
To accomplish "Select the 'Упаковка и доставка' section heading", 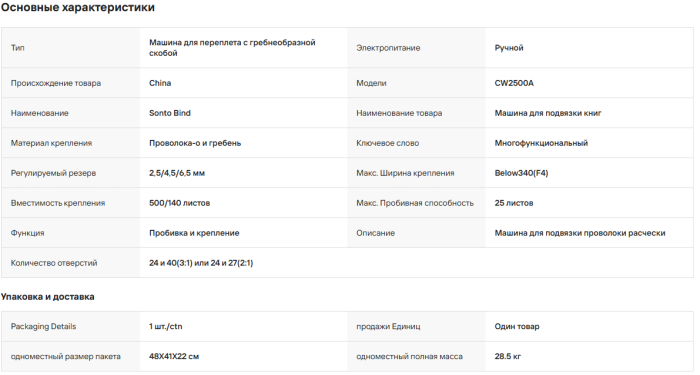I will (x=47, y=297).
